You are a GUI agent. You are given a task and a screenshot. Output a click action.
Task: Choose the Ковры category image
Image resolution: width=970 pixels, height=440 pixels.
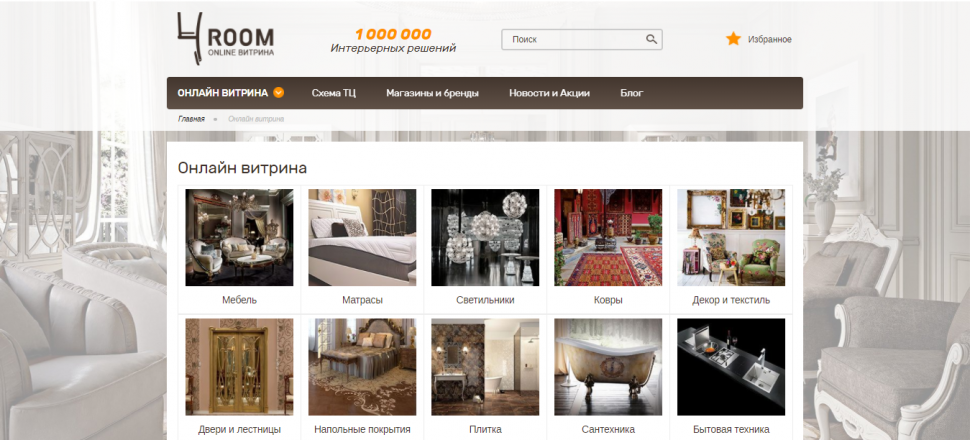(608, 238)
